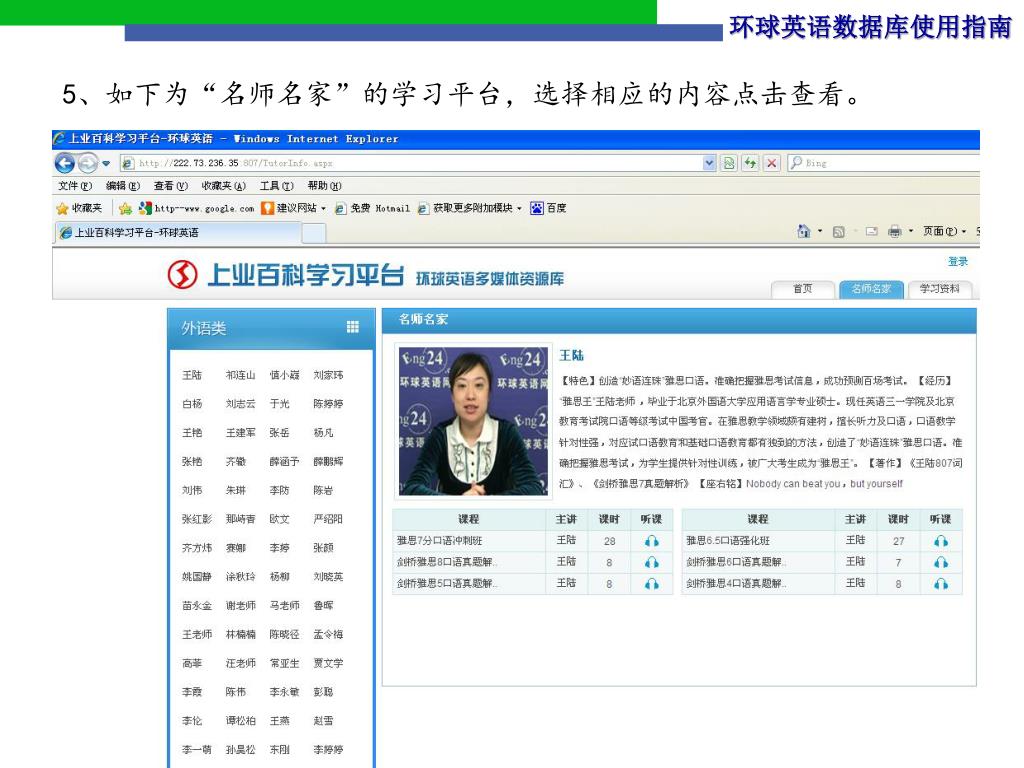Click the 登录 login link
This screenshot has width=1024, height=768.
click(957, 261)
